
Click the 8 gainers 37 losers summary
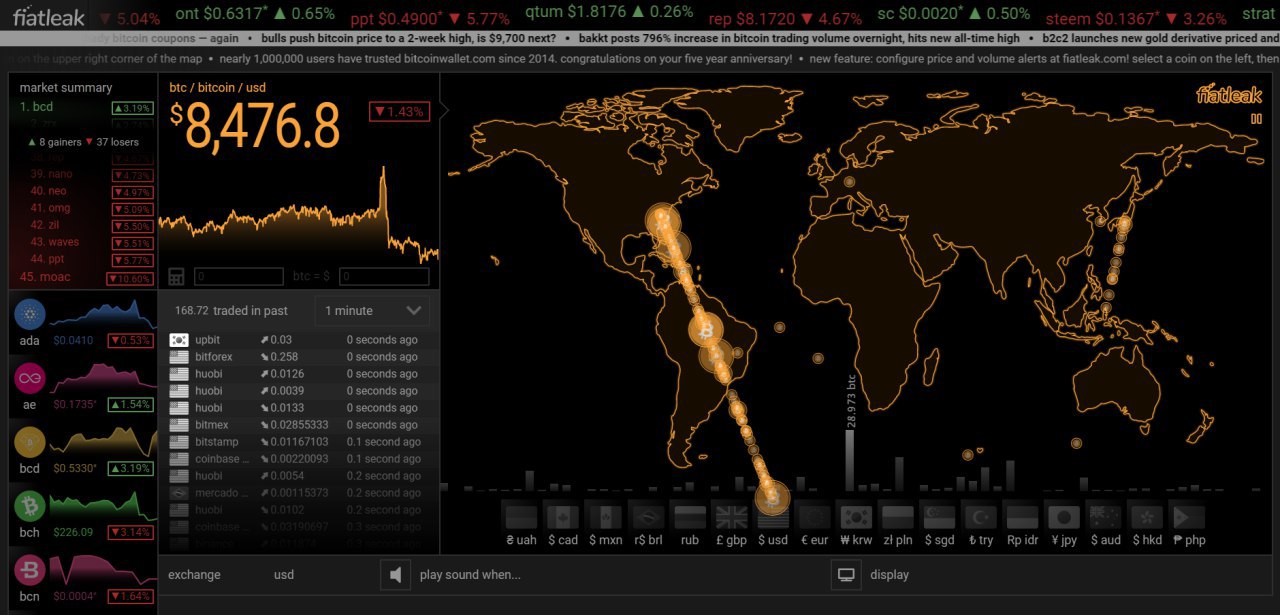click(83, 142)
